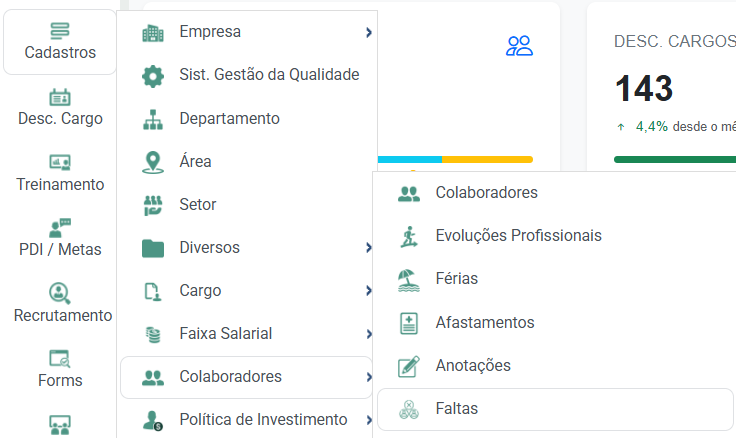Open PDI / Metas sidebar icon
The image size is (736, 438).
tap(60, 228)
